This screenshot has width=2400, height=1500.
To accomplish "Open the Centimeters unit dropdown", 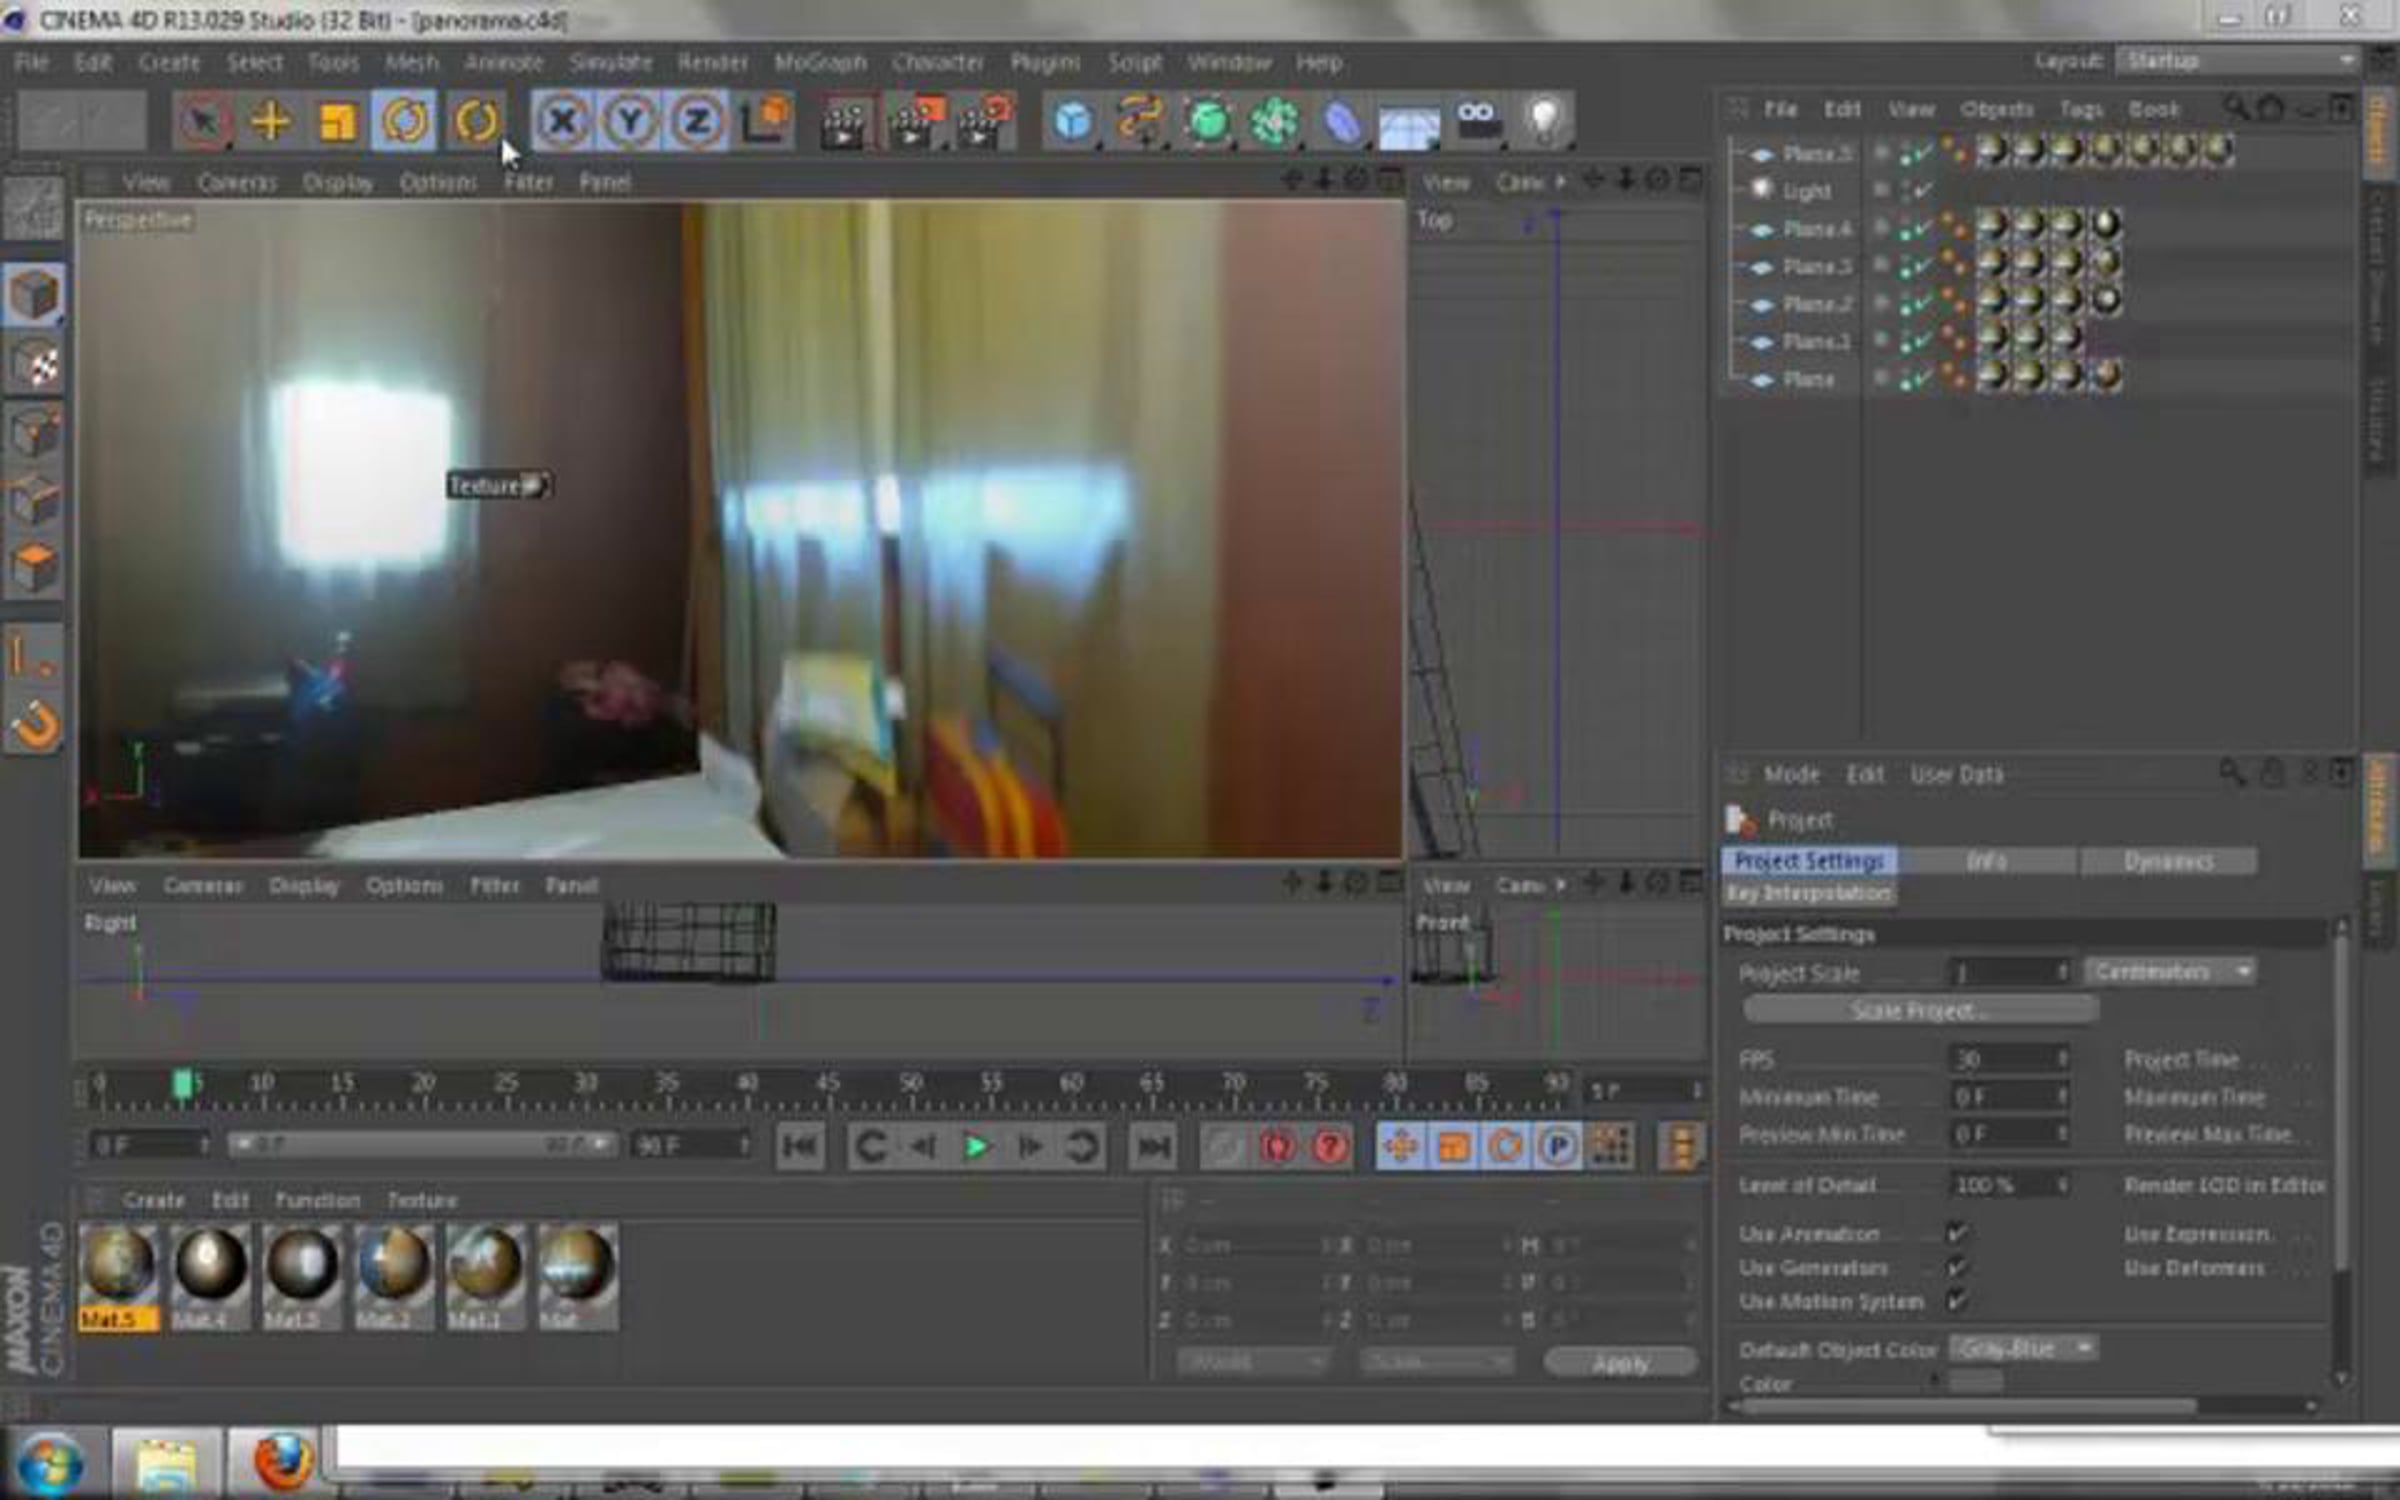I will click(x=2170, y=972).
